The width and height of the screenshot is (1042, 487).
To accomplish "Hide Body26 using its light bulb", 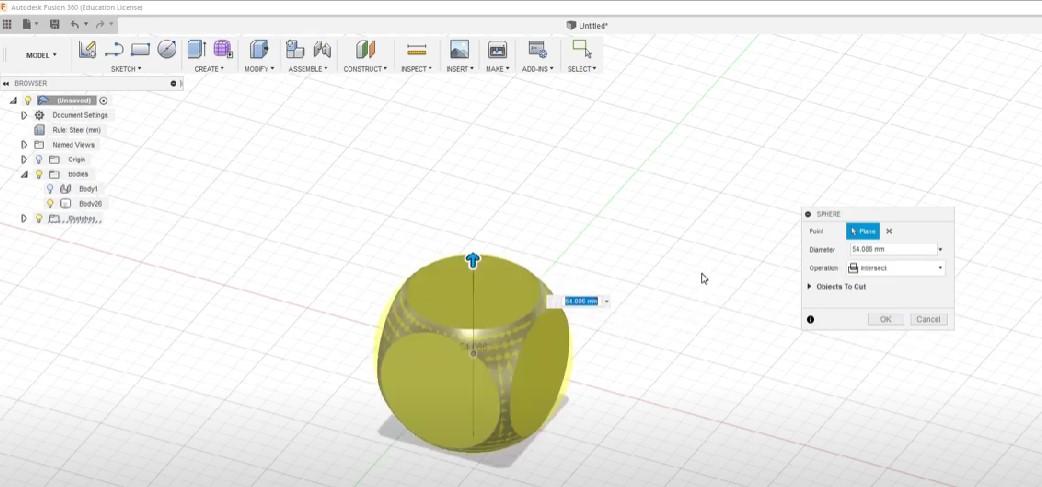I will click(50, 204).
